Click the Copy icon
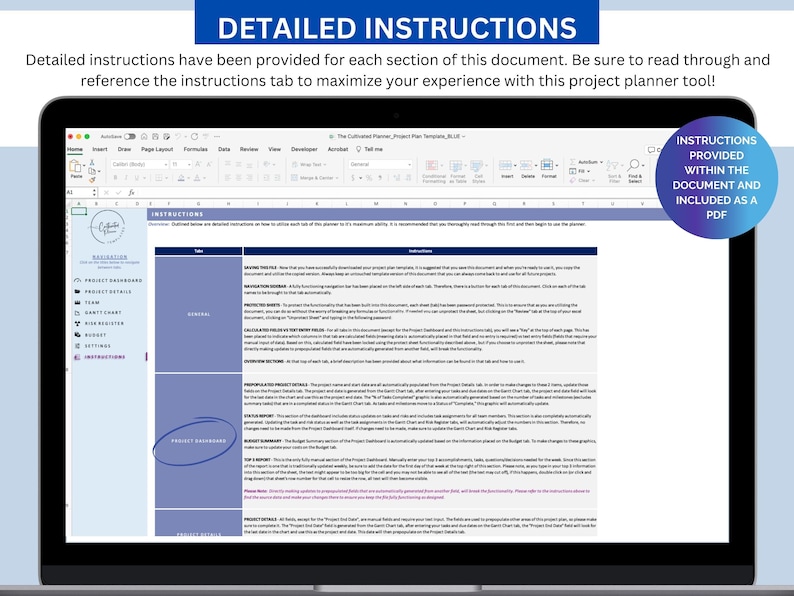The image size is (794, 596). tap(92, 171)
